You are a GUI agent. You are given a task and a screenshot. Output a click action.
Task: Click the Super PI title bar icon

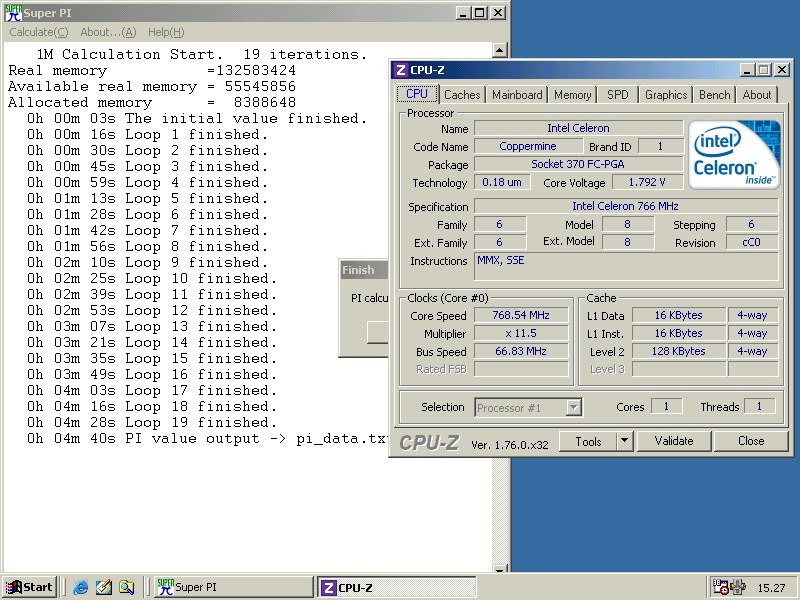tap(14, 13)
